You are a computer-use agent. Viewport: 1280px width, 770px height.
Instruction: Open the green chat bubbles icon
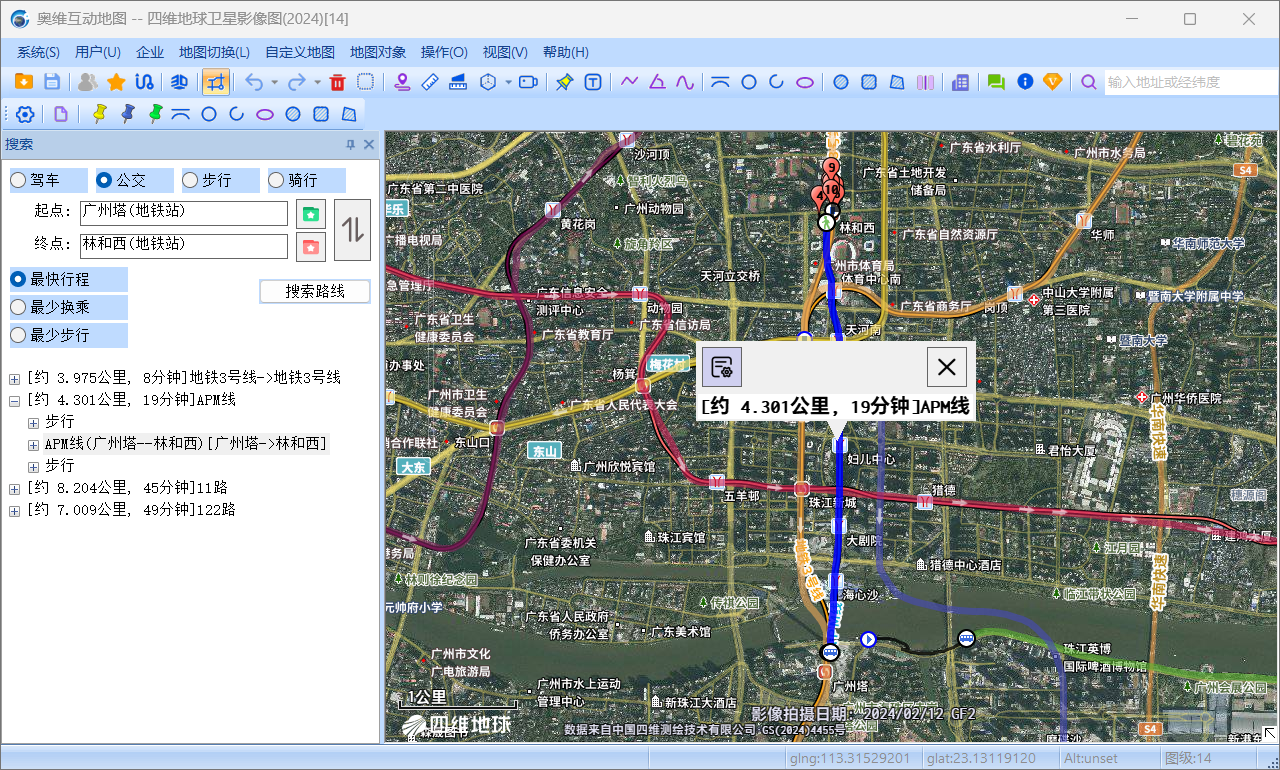(x=996, y=82)
